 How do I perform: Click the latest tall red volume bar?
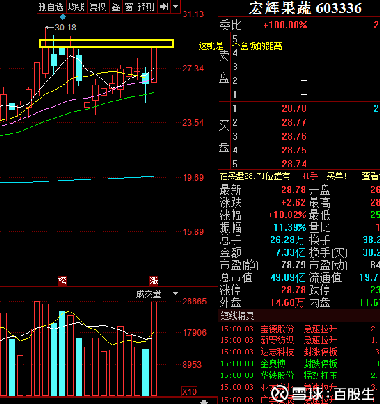point(154,348)
